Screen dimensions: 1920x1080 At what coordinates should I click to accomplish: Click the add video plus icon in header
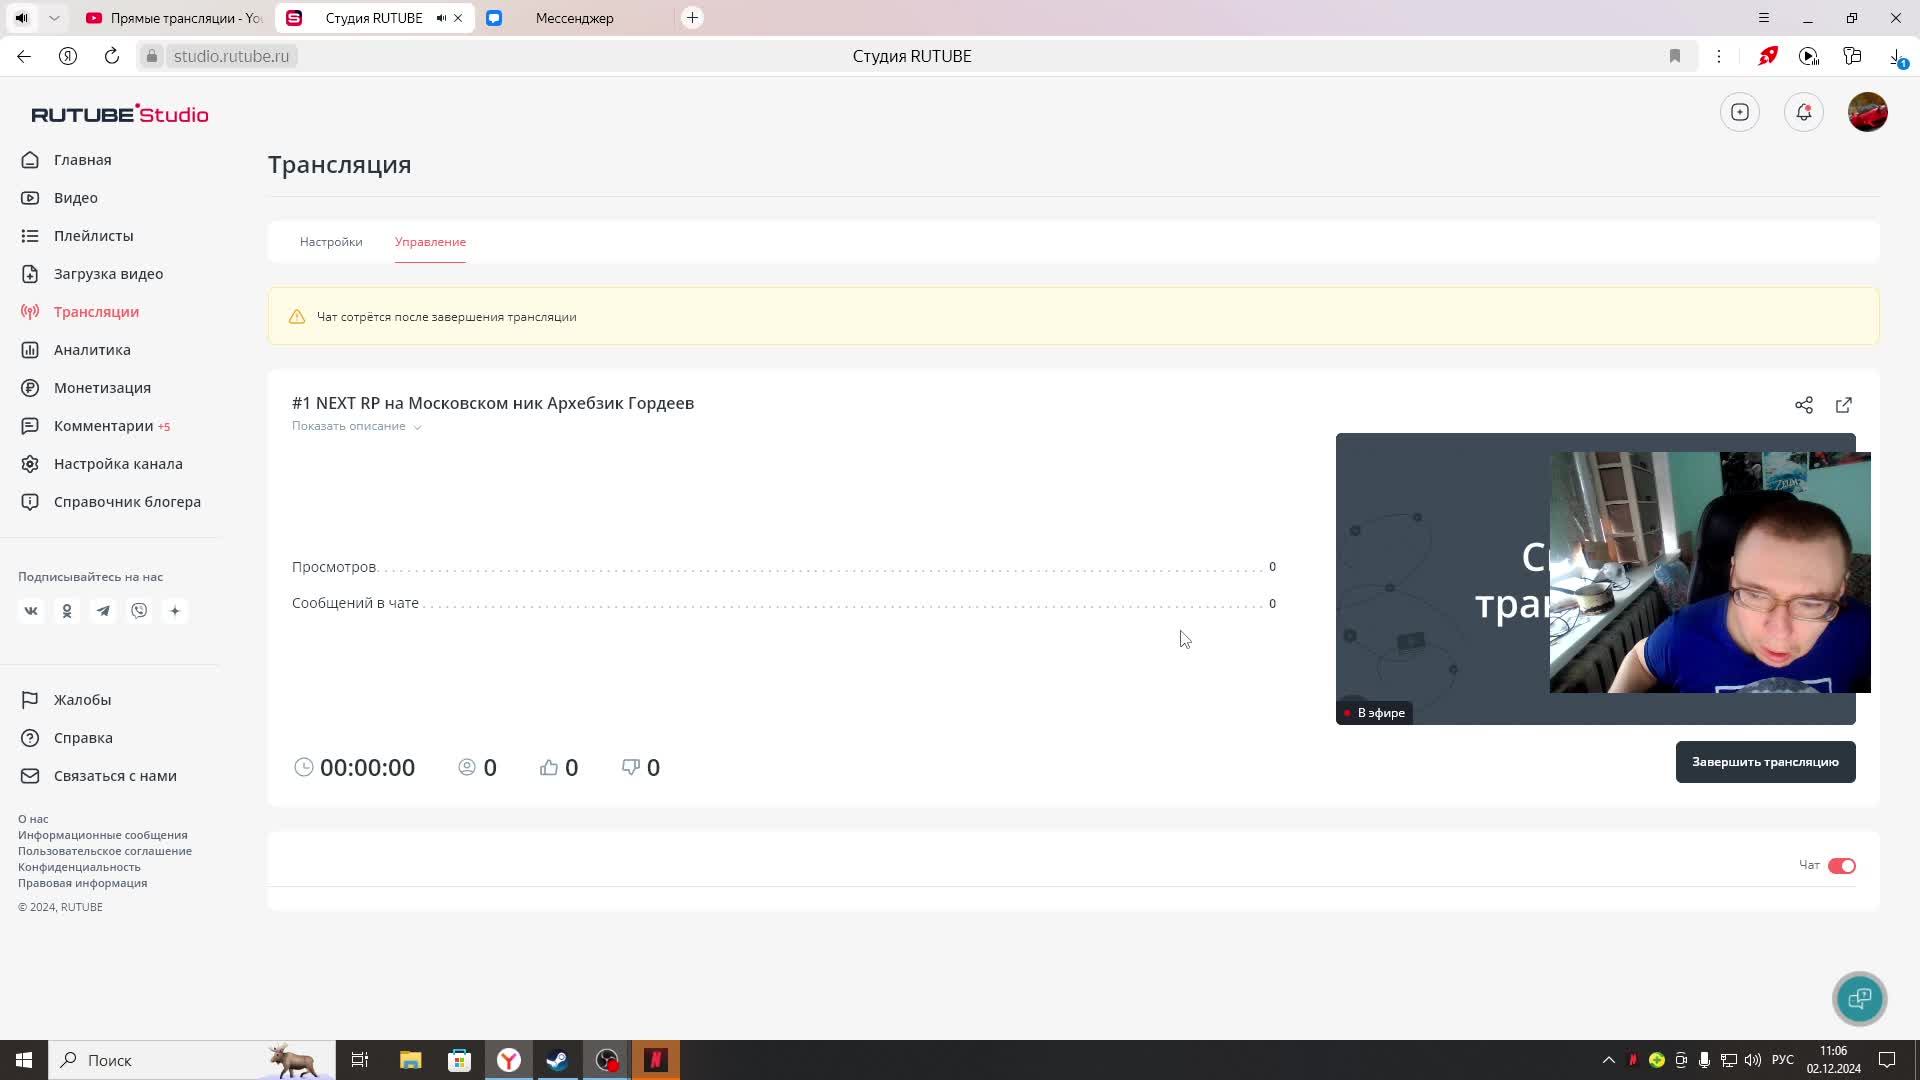coord(1739,112)
